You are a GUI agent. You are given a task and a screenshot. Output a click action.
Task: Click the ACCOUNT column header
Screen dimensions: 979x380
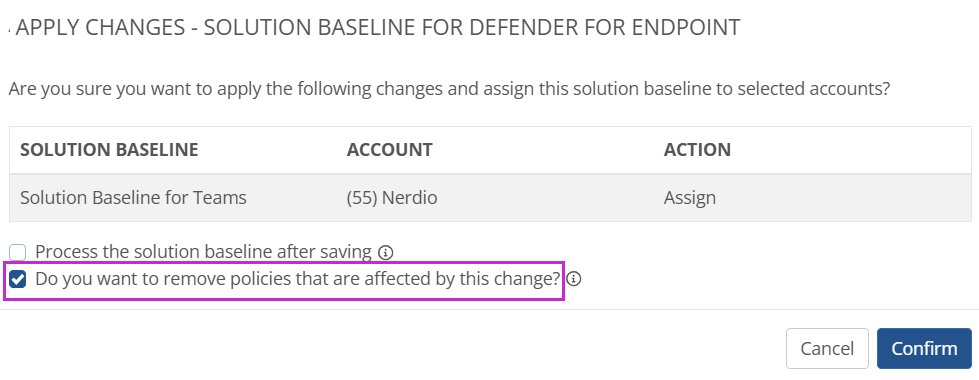(390, 150)
